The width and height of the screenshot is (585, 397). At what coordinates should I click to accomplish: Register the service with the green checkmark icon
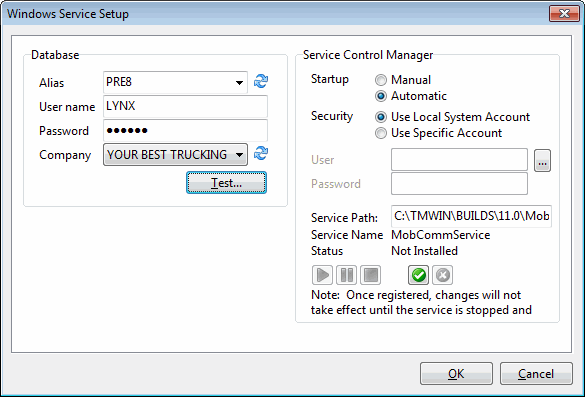point(418,275)
